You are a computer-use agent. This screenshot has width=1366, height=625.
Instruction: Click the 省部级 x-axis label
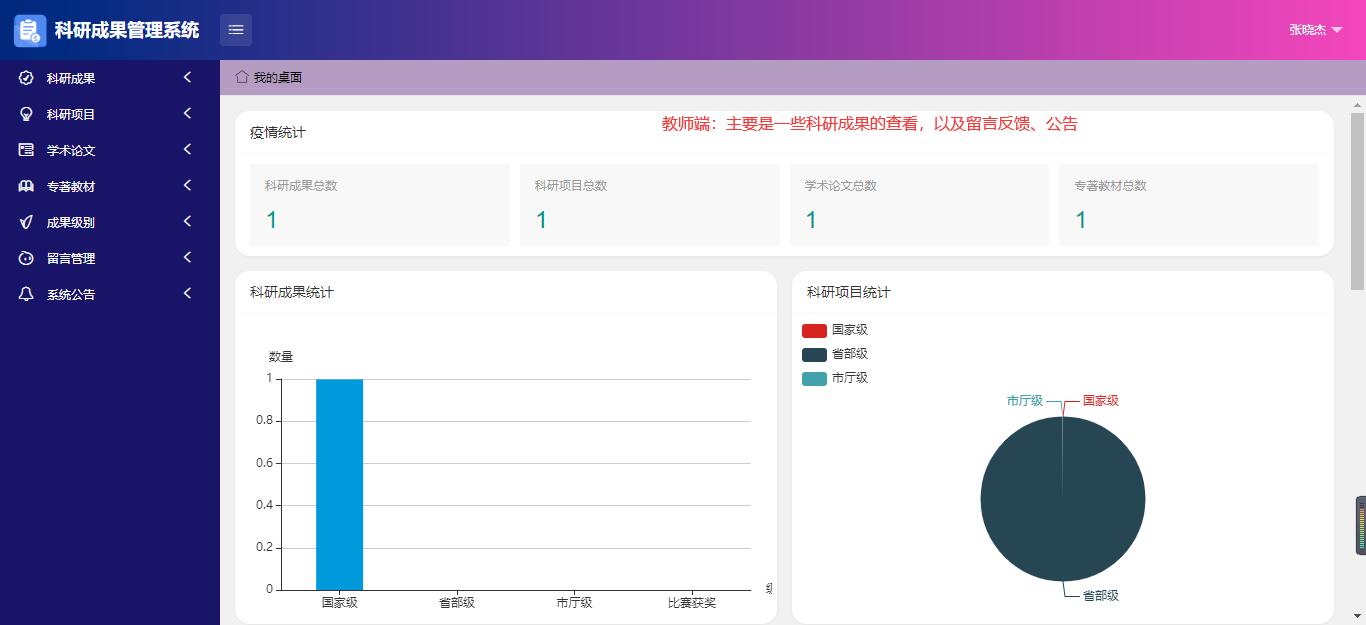click(x=457, y=603)
